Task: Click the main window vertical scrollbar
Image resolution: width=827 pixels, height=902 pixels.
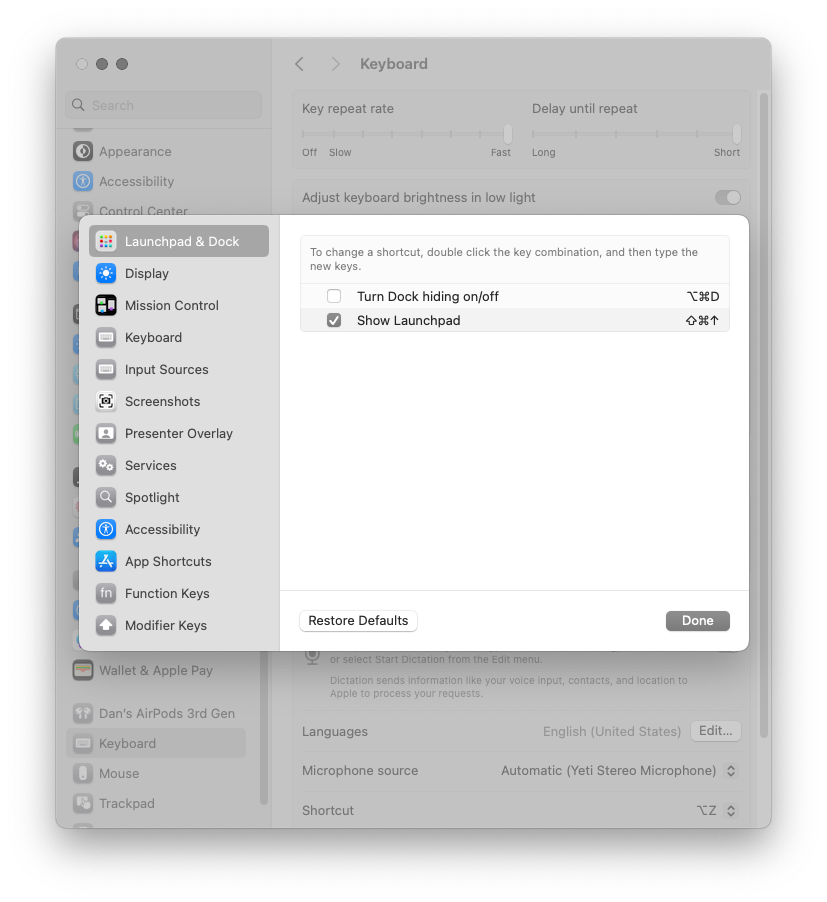Action: coord(764,414)
